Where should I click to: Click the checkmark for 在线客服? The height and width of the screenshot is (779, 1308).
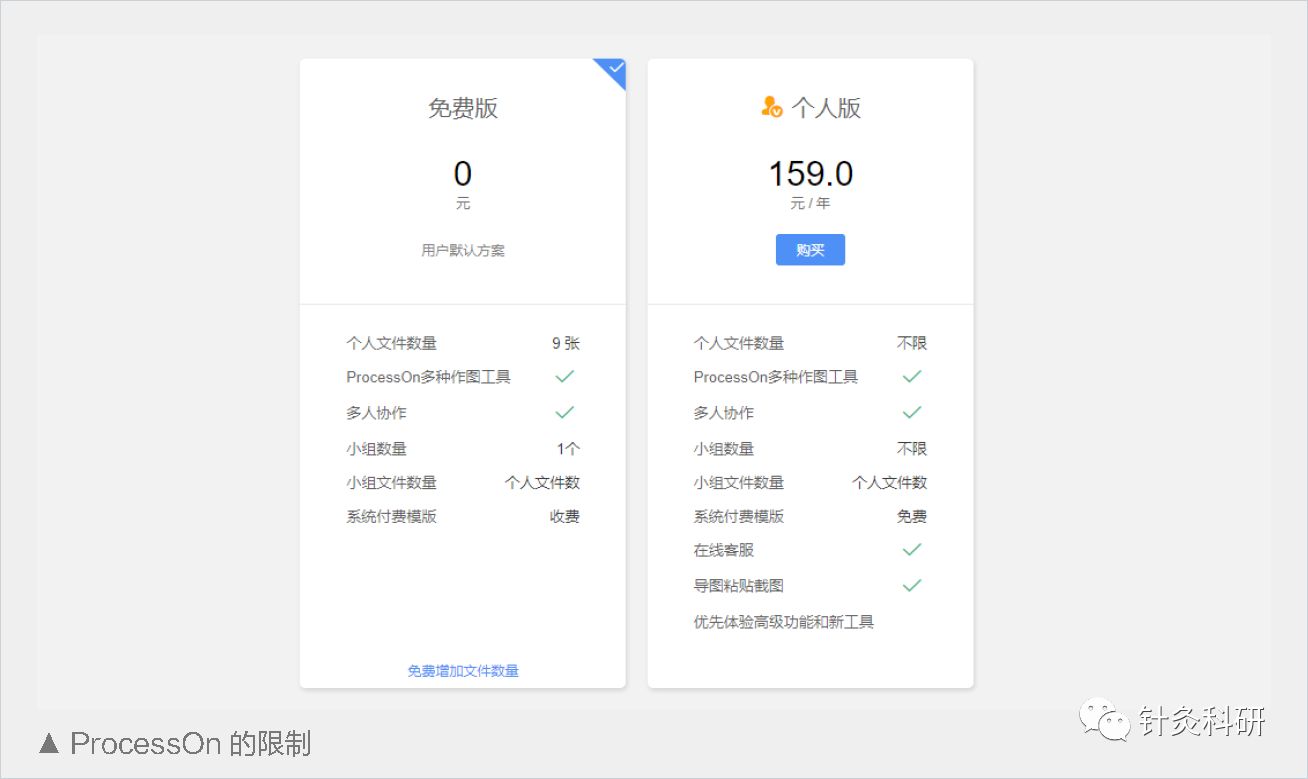point(912,549)
